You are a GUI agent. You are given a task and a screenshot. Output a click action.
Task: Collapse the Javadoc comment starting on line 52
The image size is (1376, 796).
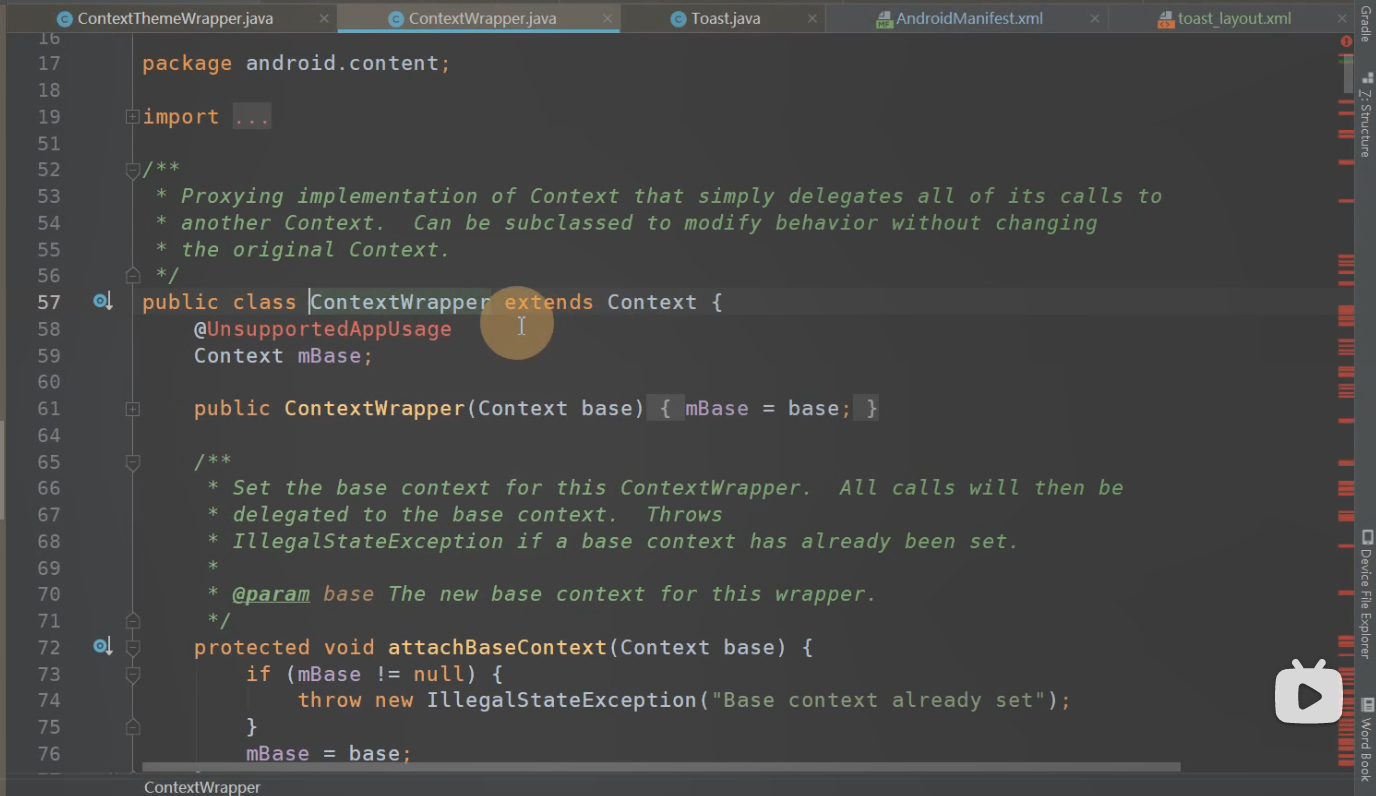[x=132, y=171]
